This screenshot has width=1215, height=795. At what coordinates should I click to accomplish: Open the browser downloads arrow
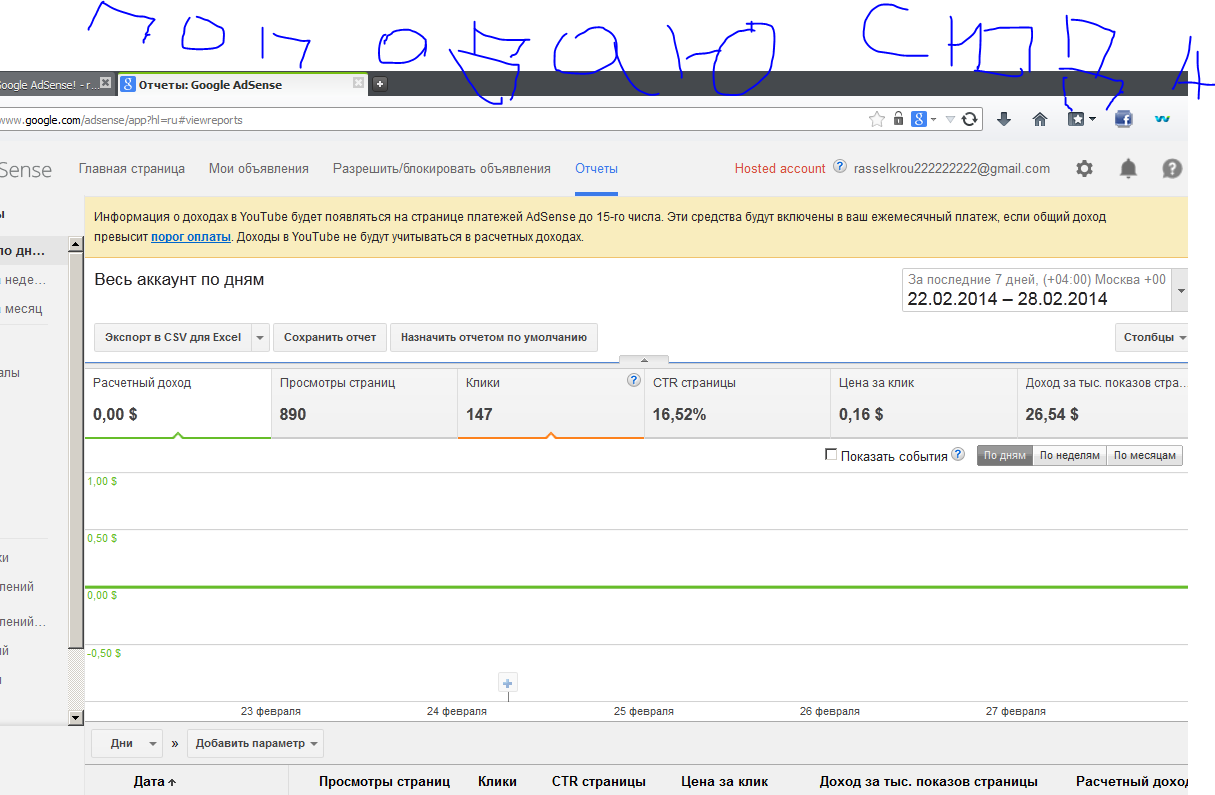pos(1004,119)
